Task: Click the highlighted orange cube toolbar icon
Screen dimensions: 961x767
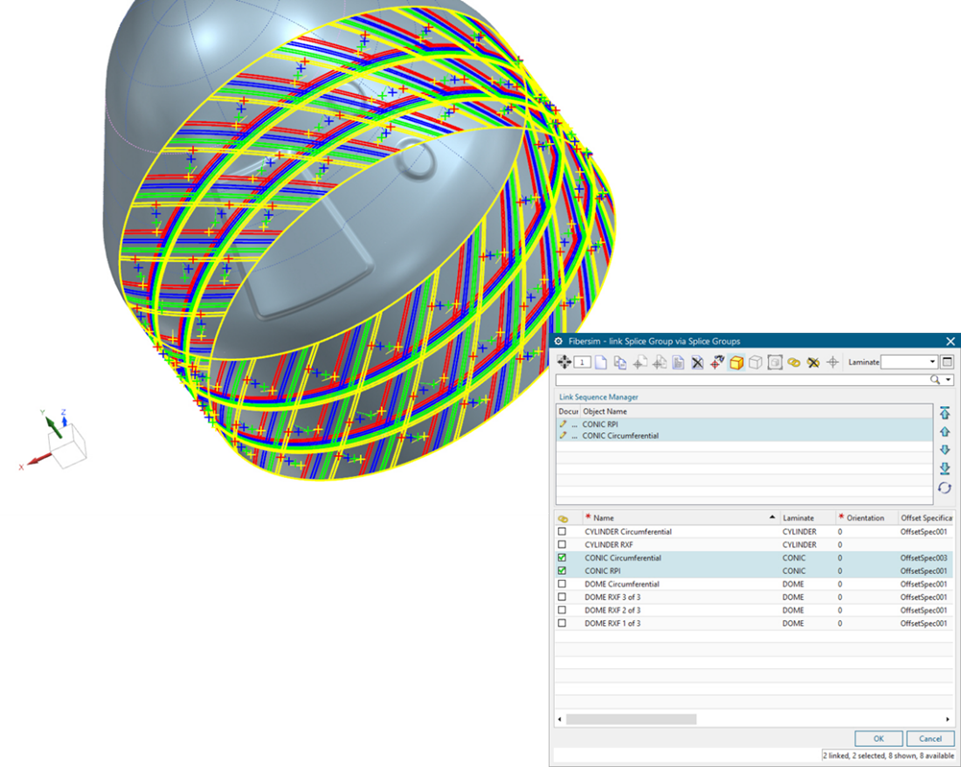Action: [736, 362]
